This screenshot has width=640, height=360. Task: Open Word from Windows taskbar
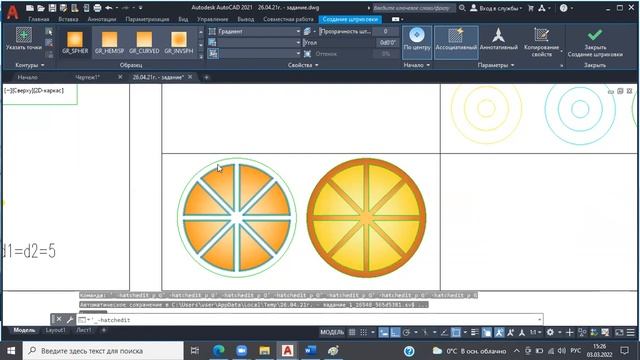click(x=310, y=351)
